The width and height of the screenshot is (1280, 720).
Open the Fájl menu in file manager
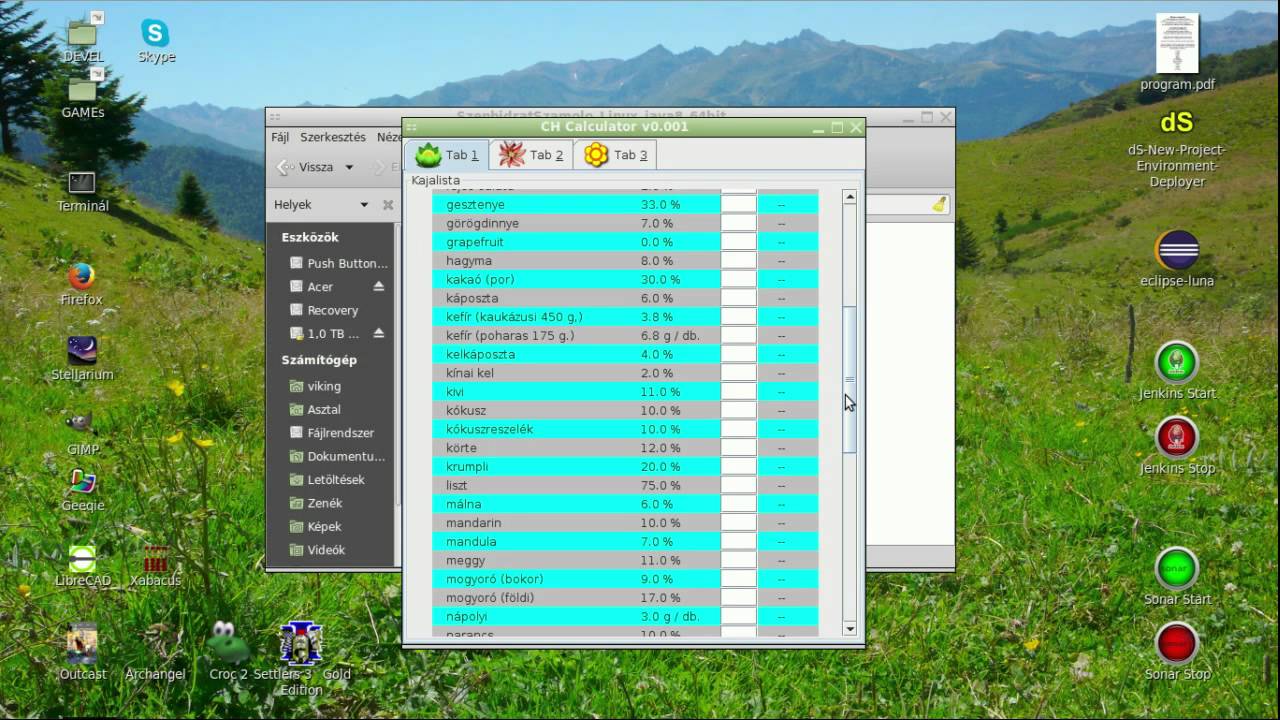click(280, 137)
